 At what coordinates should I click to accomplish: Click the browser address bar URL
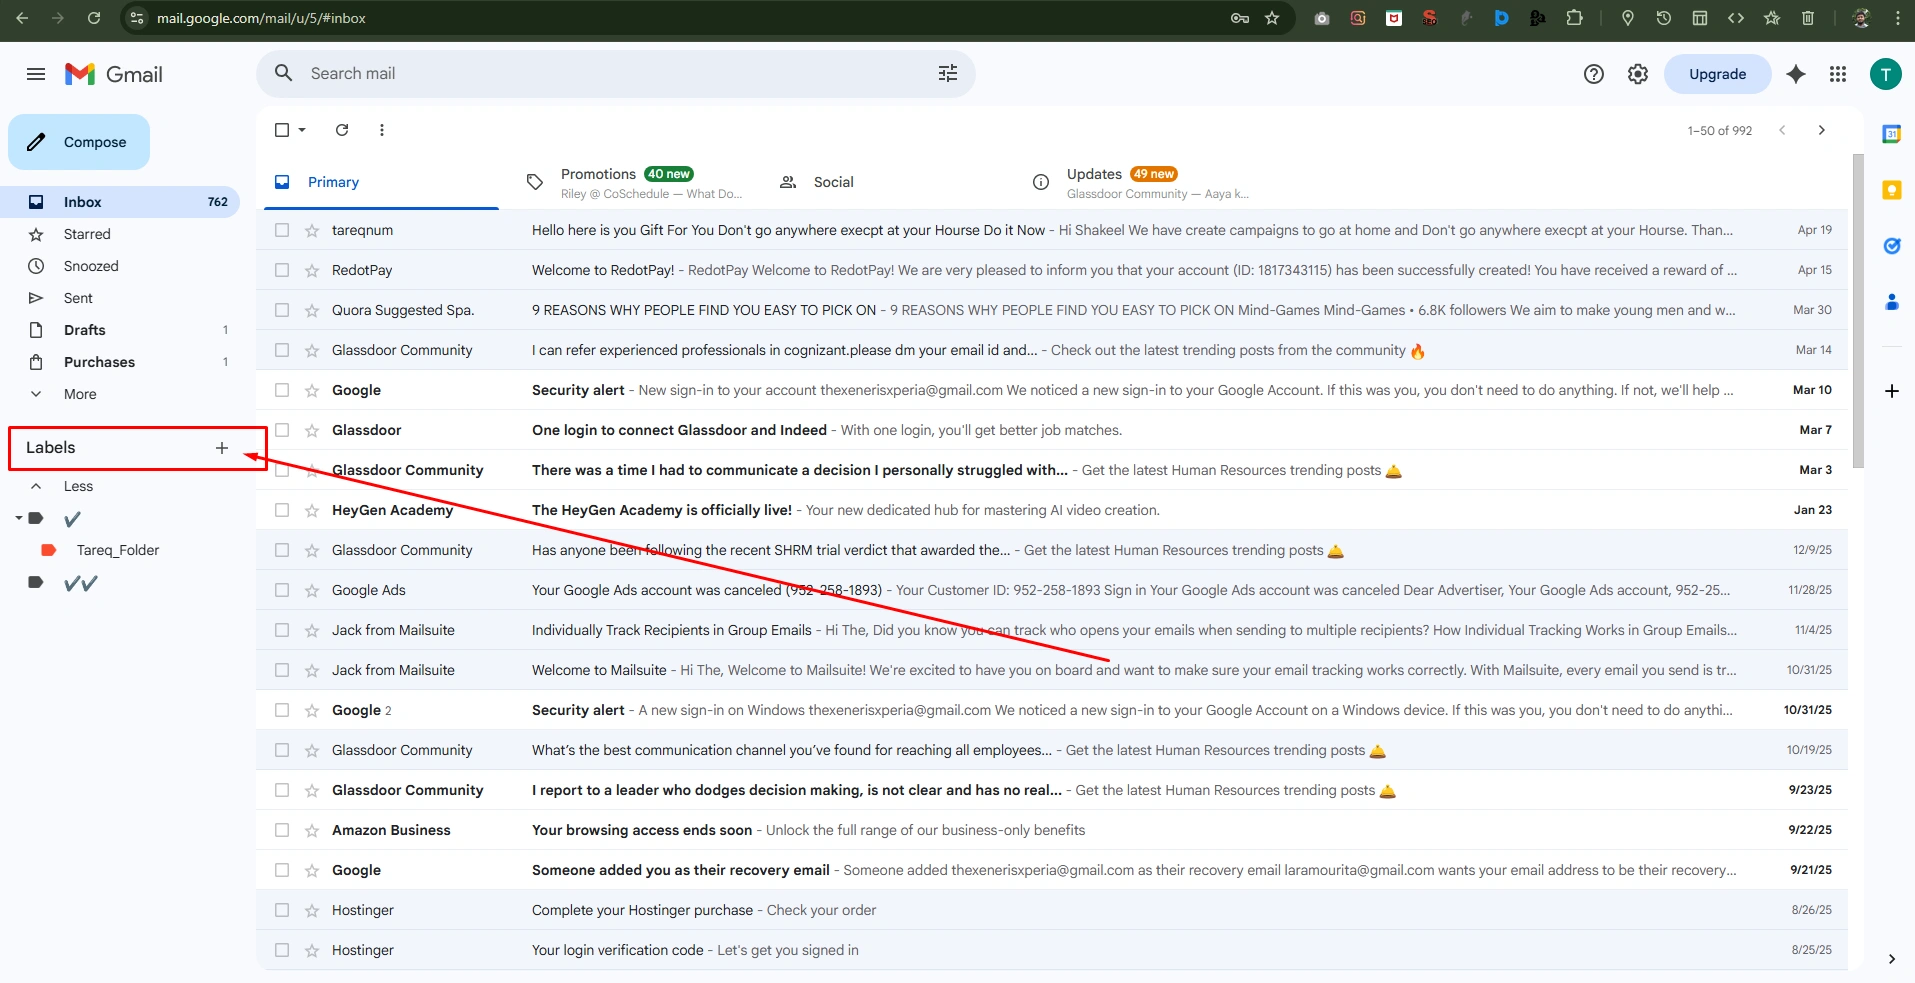[261, 18]
